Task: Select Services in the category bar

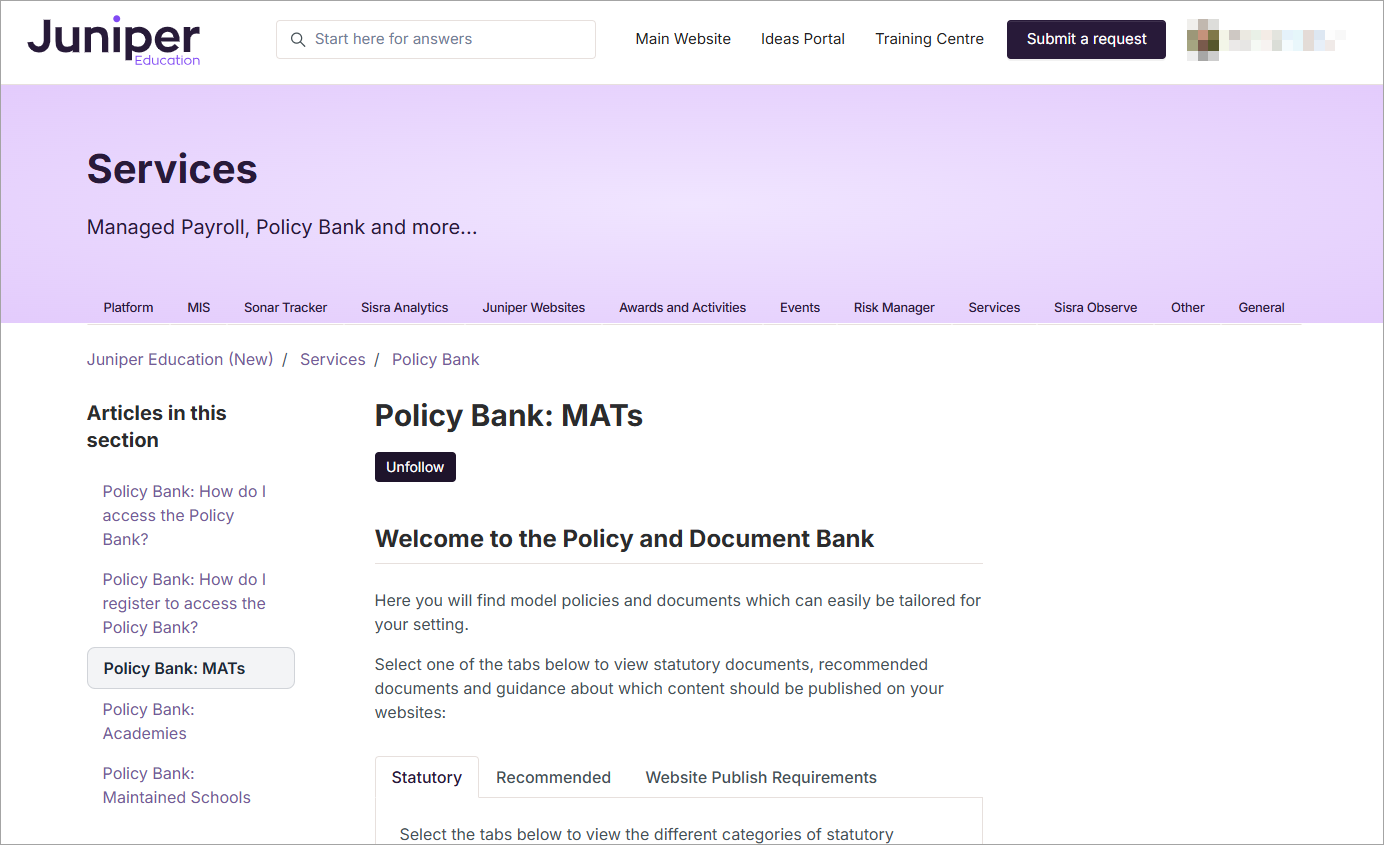Action: pyautogui.click(x=994, y=307)
